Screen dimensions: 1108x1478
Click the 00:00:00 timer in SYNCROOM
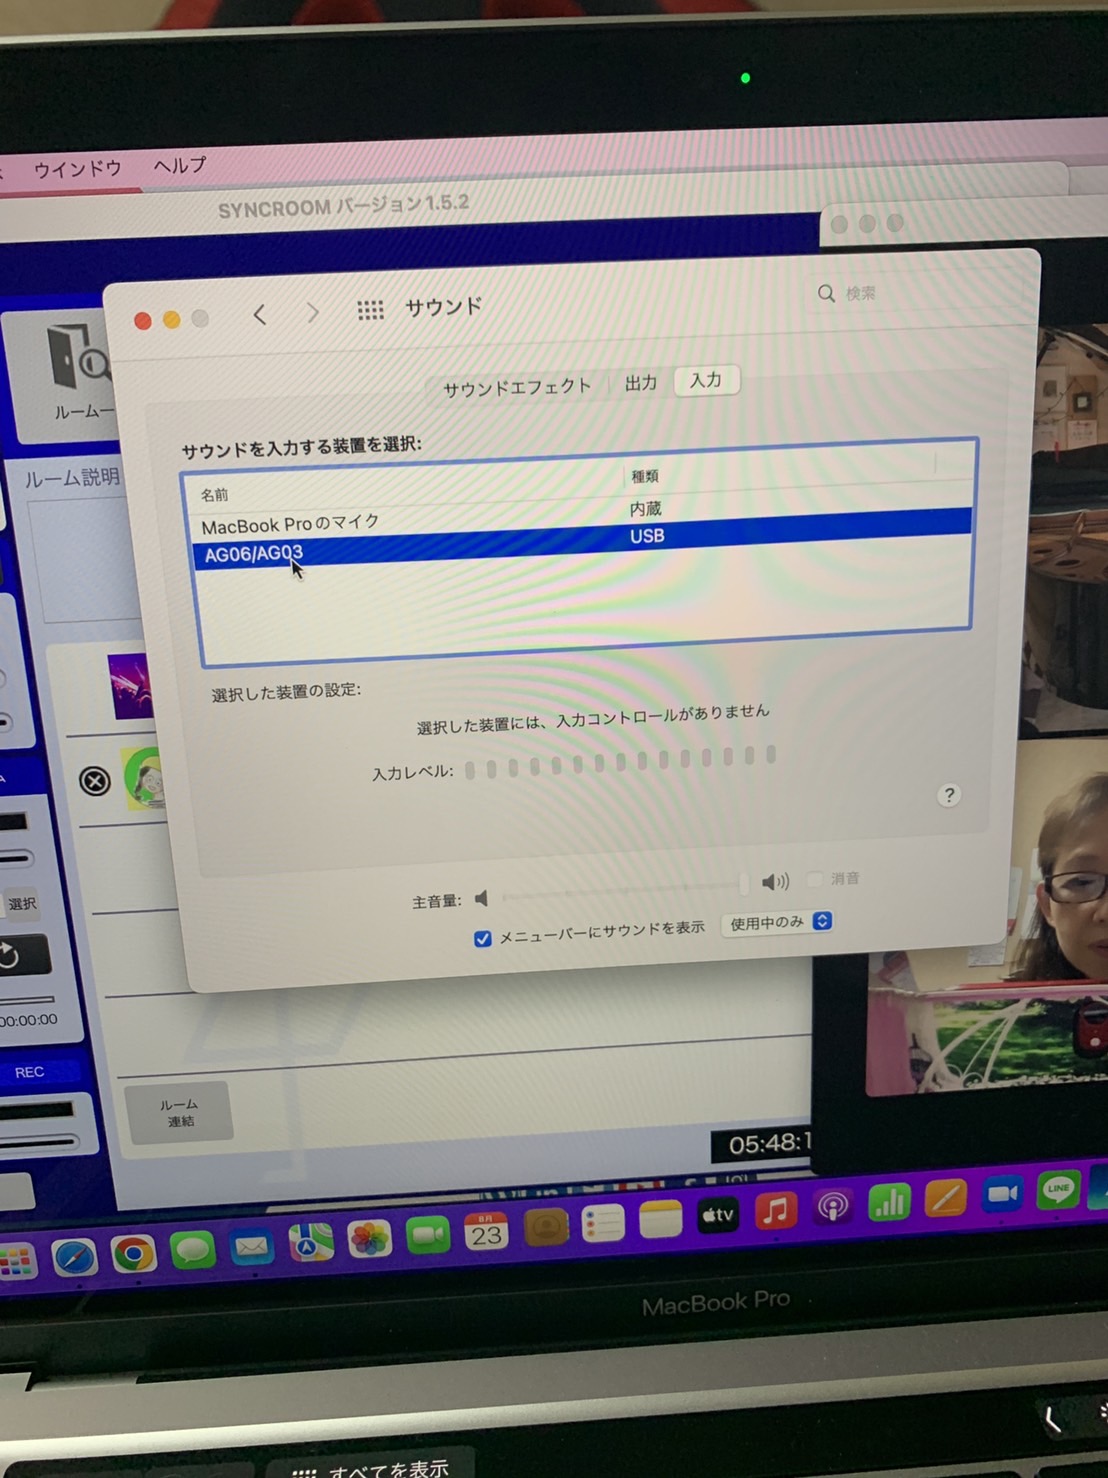coord(28,1021)
